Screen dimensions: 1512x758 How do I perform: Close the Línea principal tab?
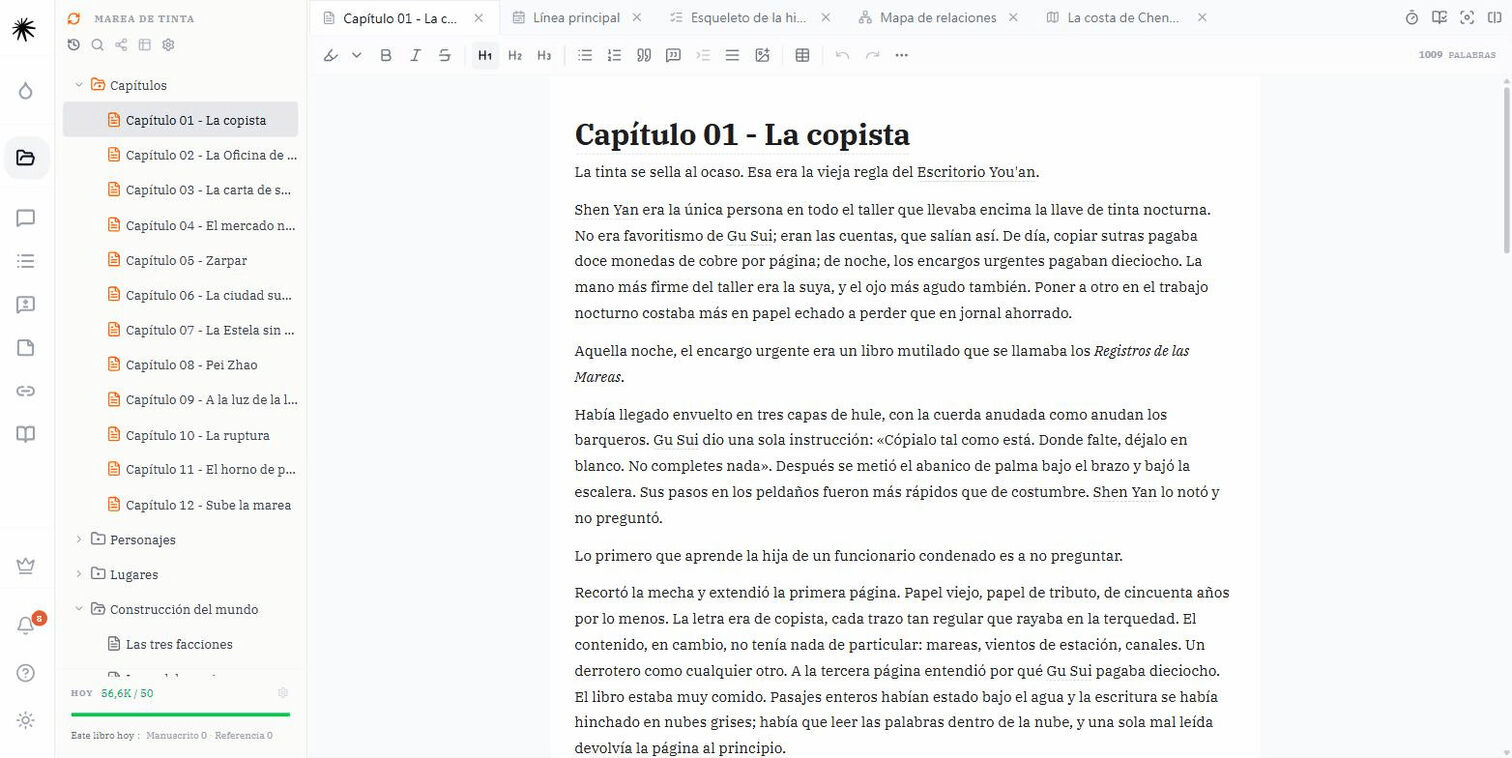point(639,17)
